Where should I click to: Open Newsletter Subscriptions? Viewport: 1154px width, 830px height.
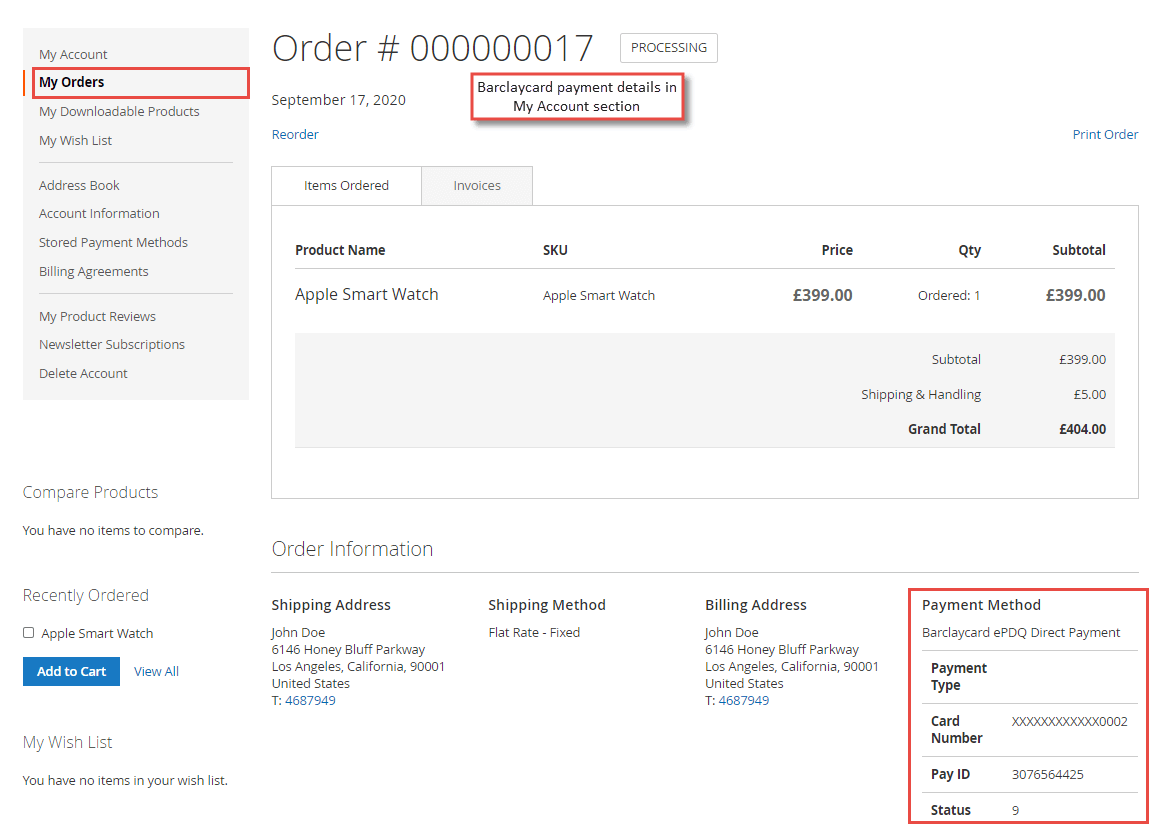point(112,344)
